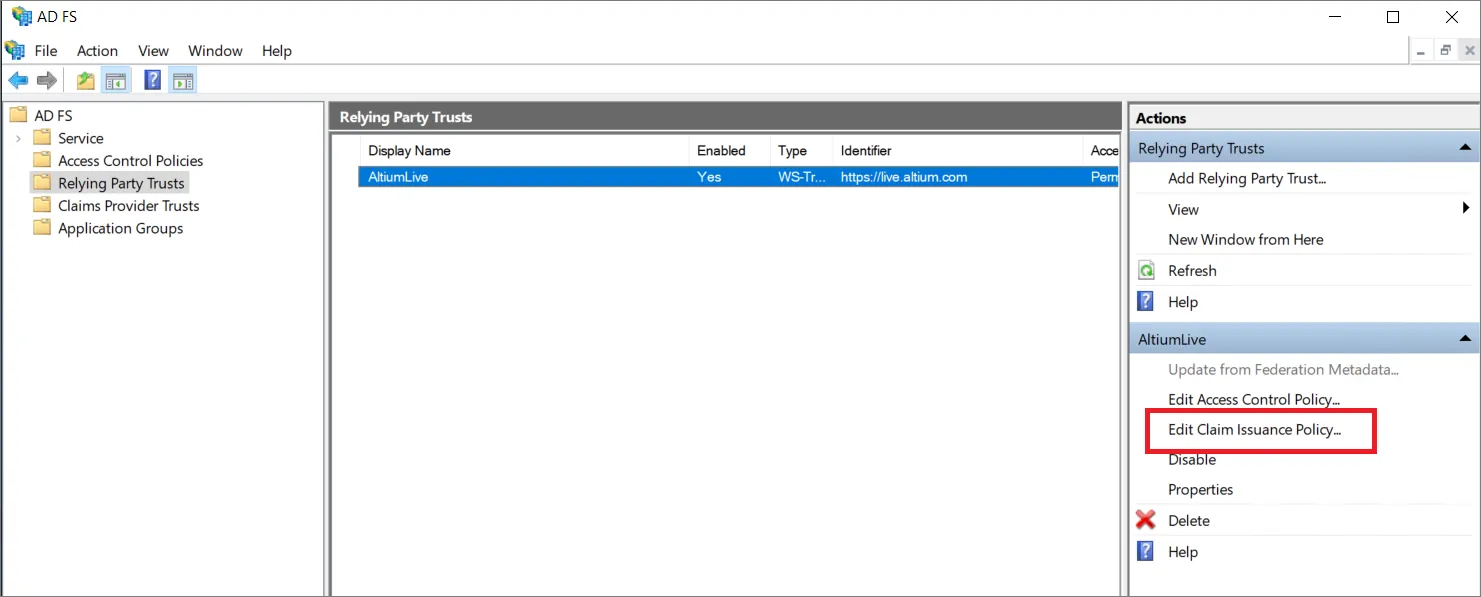The image size is (1481, 597).
Task: Open the View submenu arrow in Actions
Action: point(1466,209)
